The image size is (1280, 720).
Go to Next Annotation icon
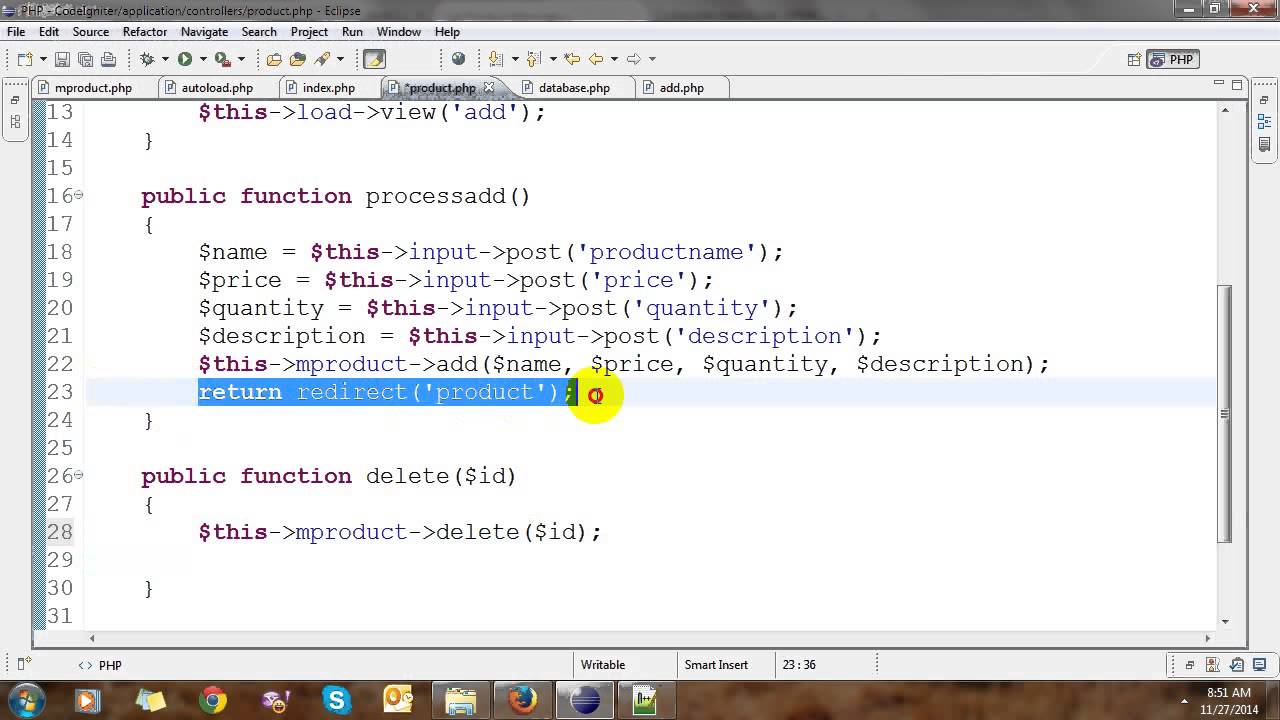(496, 59)
